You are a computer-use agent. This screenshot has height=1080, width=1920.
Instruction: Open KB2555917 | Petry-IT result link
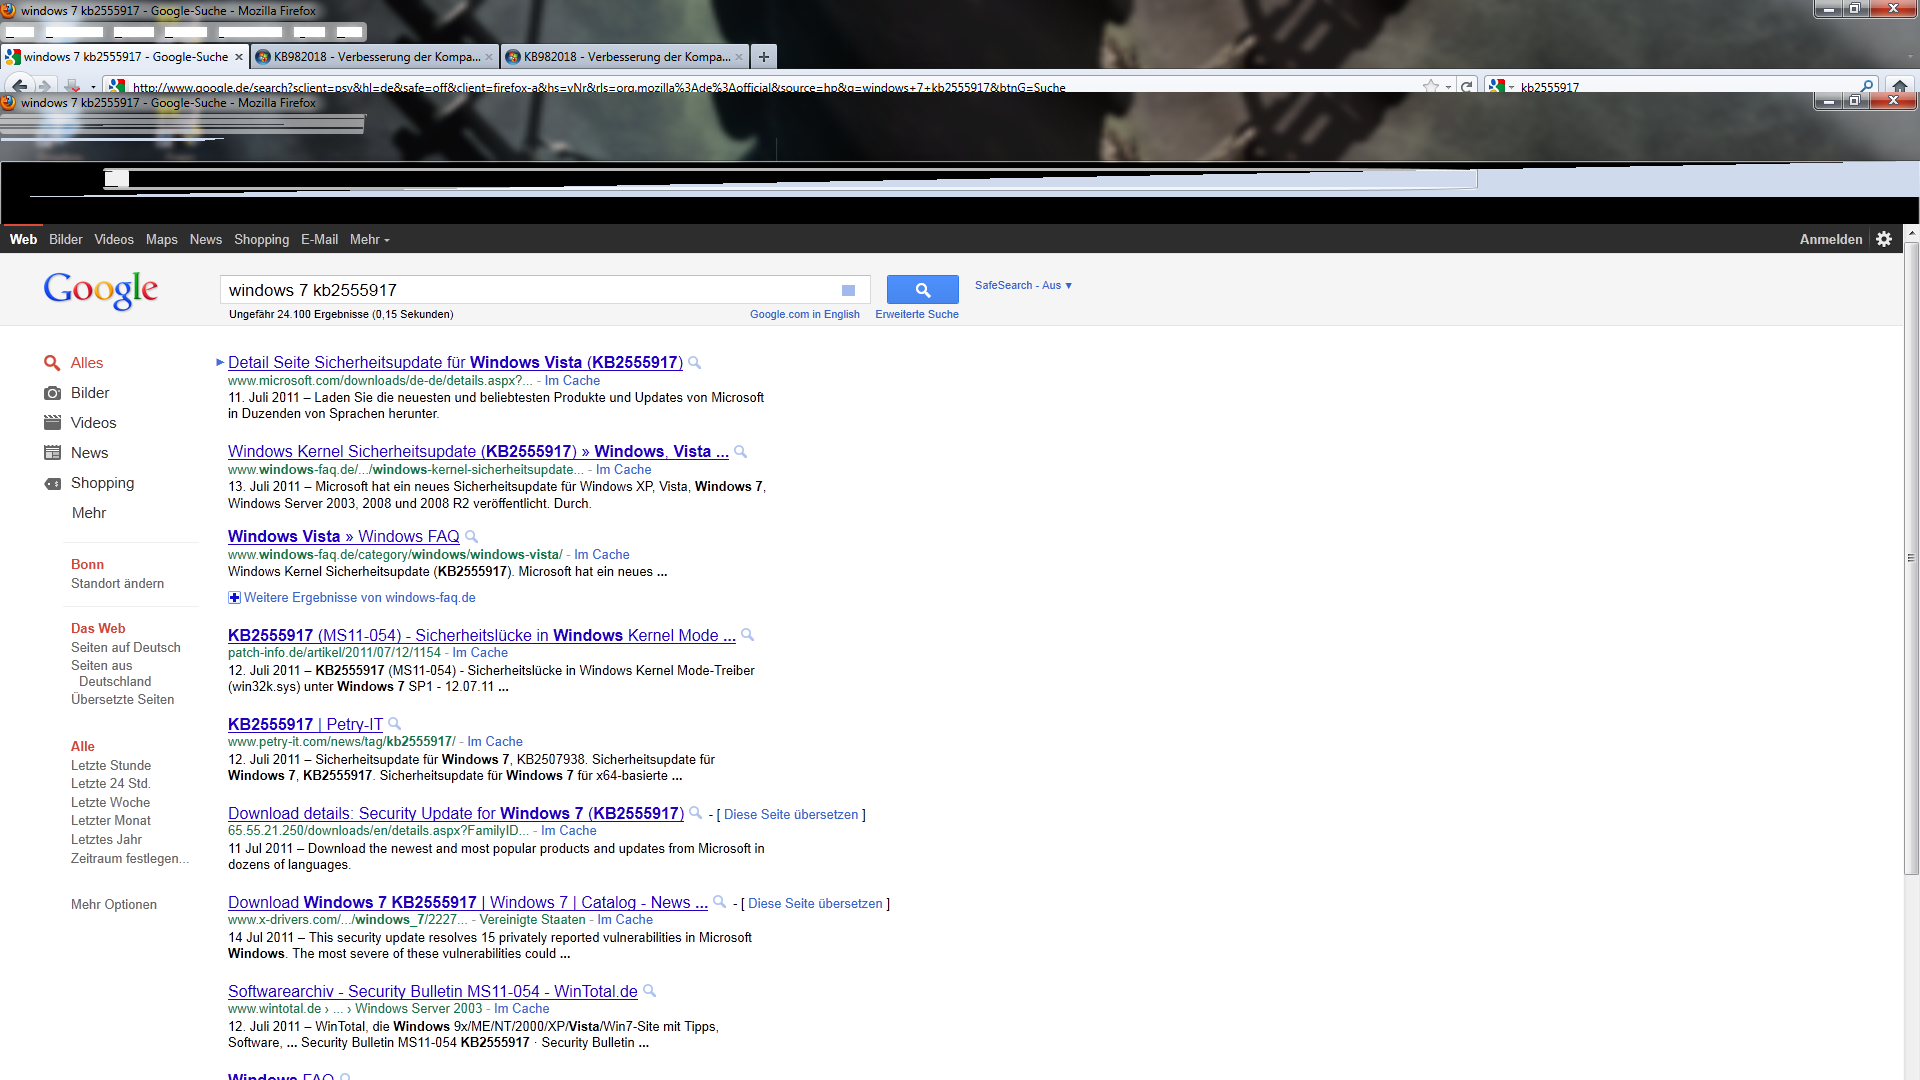pos(305,725)
